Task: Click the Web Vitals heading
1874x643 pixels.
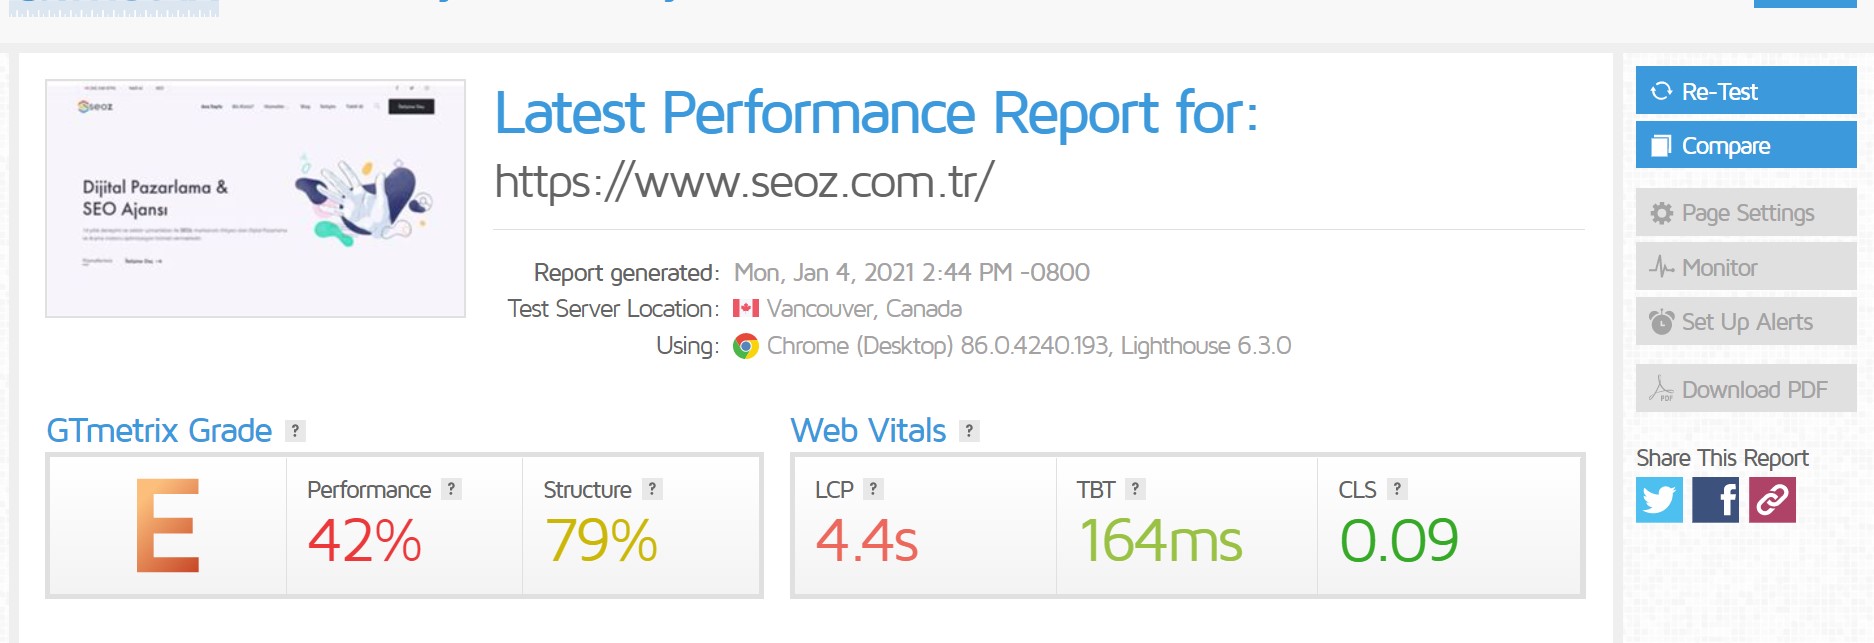Action: point(868,431)
